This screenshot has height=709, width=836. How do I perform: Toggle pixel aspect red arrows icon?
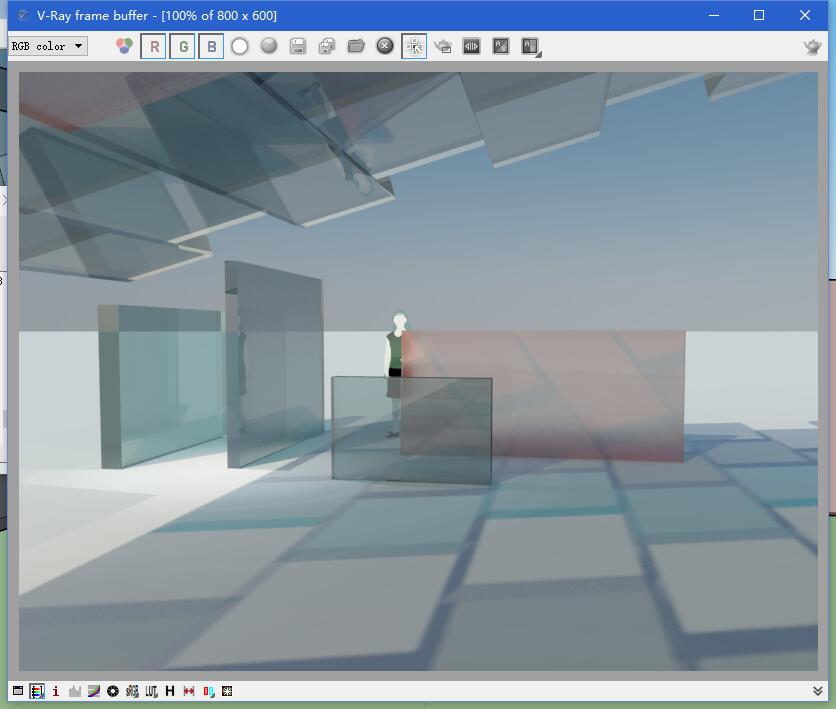189,691
